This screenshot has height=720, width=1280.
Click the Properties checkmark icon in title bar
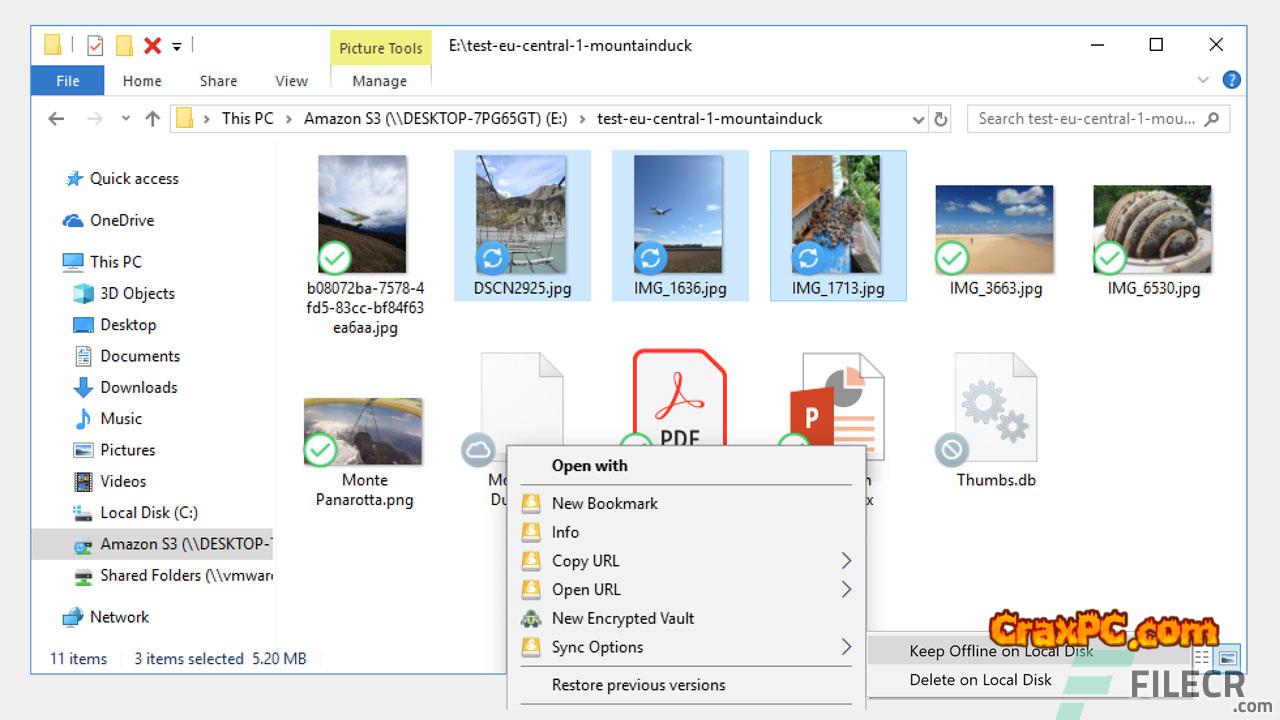tap(95, 45)
